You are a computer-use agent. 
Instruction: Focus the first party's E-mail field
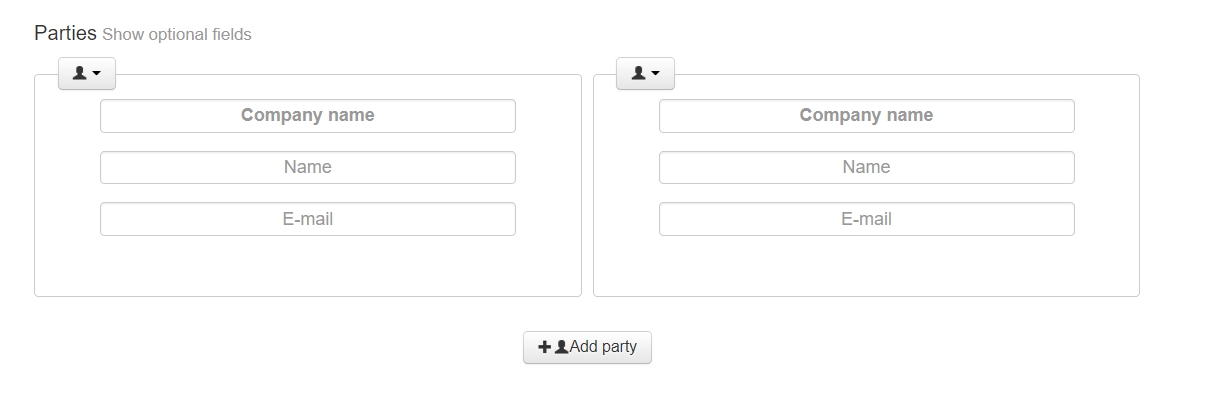point(308,219)
